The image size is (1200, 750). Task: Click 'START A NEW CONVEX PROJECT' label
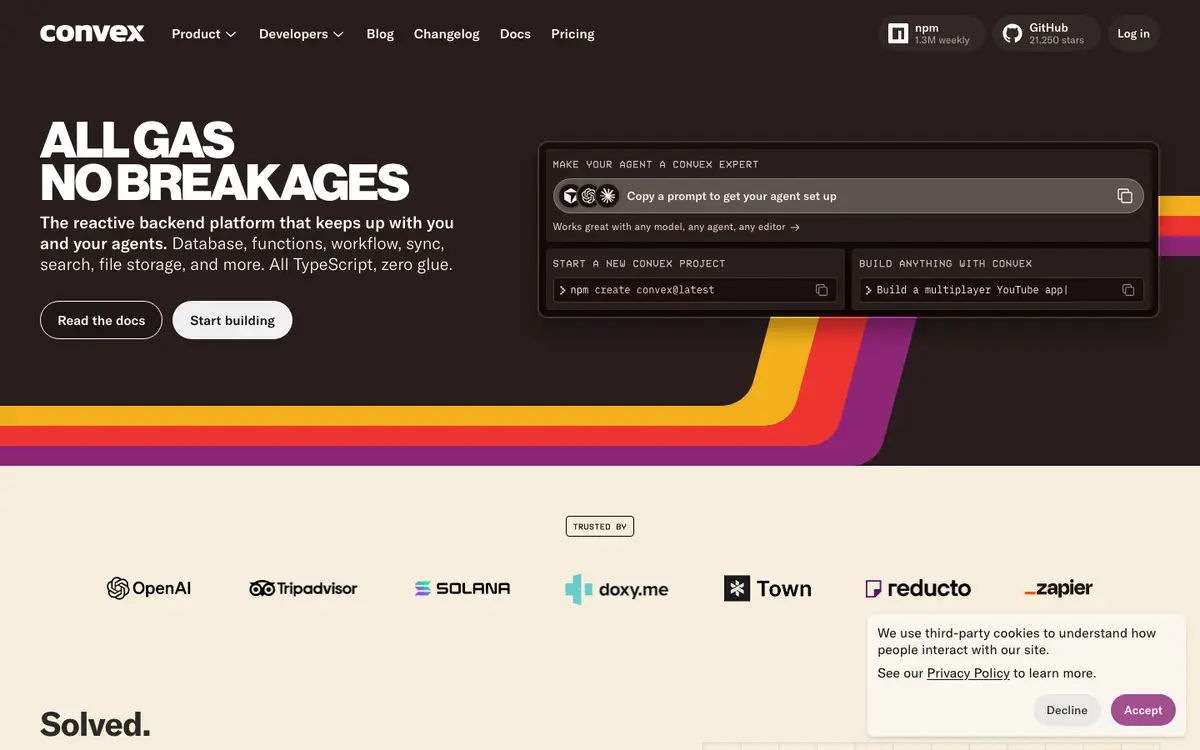(x=639, y=264)
